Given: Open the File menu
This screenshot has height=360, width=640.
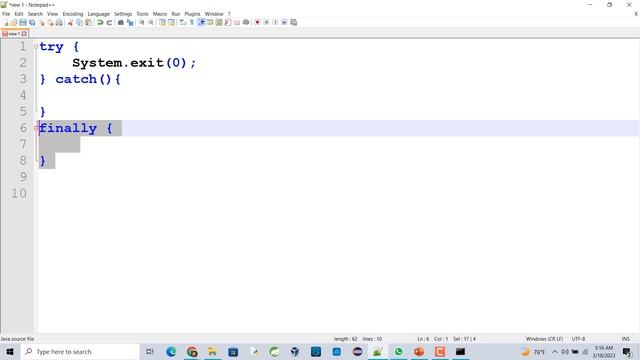Looking at the screenshot, I should pos(6,14).
